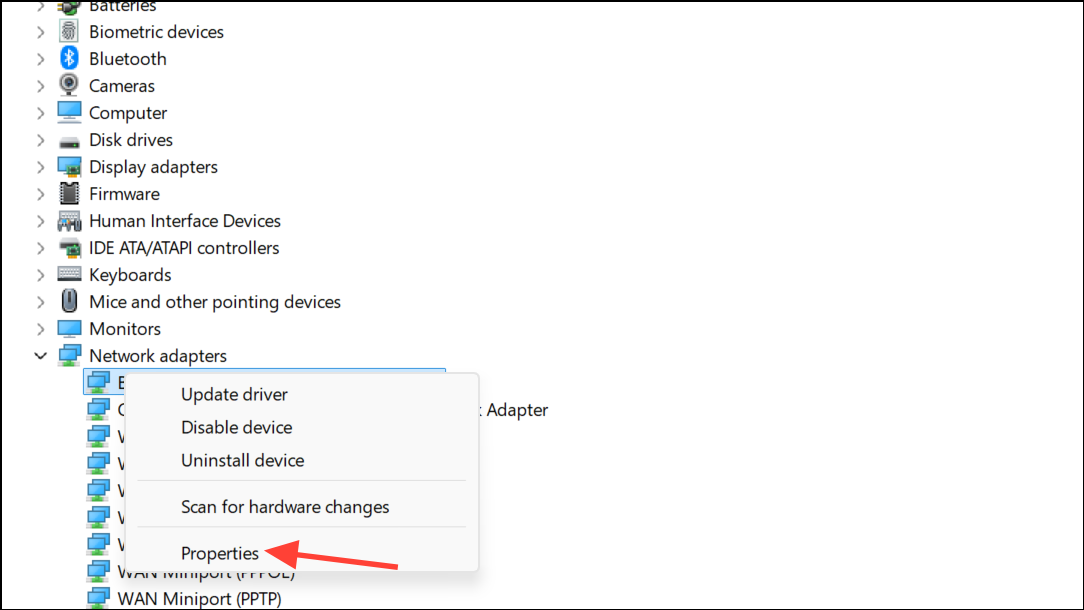Choose Properties from the context menu

(x=220, y=553)
